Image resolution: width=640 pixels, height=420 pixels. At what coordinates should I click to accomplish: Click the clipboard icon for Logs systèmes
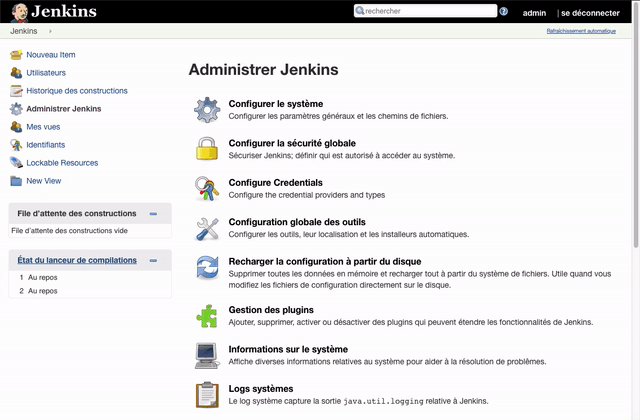coord(207,395)
